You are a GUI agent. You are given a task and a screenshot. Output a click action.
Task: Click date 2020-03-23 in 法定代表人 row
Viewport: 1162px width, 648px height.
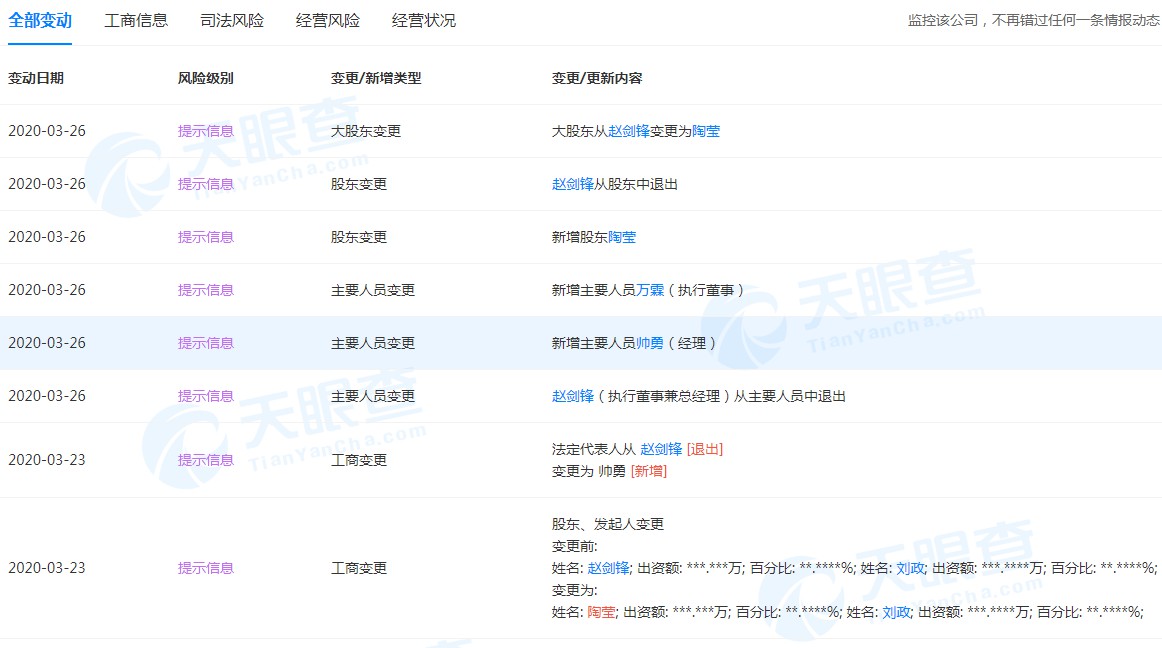tap(47, 460)
